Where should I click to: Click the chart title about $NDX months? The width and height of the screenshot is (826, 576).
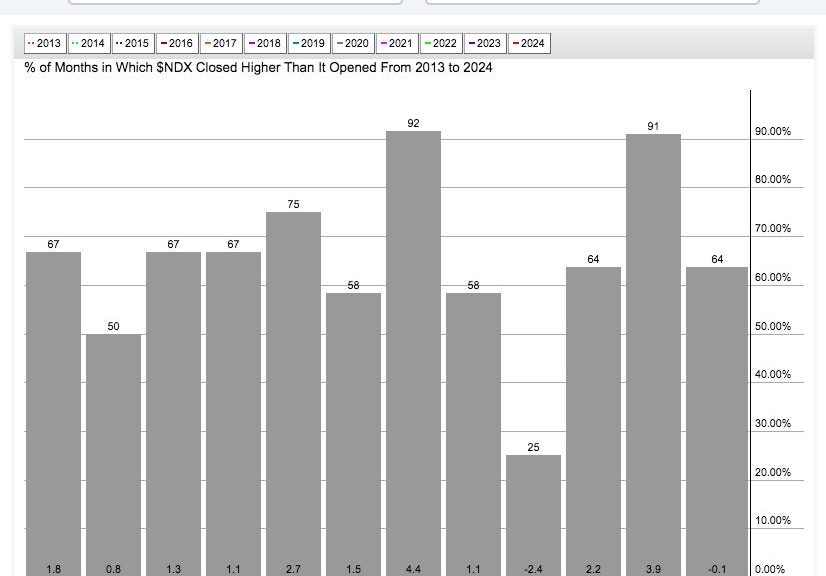coord(258,67)
